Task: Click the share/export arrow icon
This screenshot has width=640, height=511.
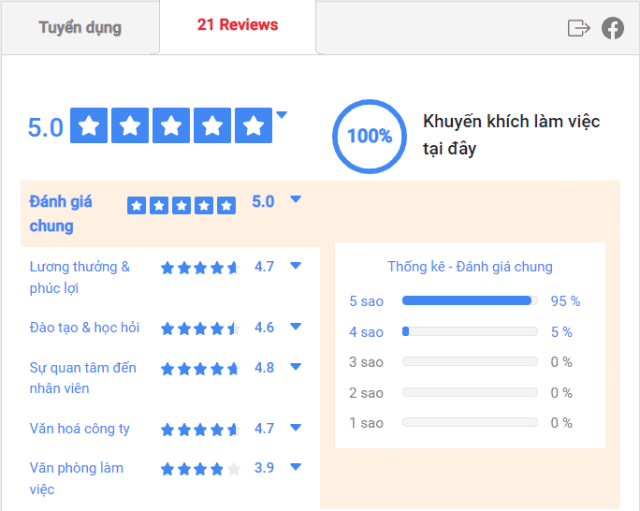Action: click(579, 28)
